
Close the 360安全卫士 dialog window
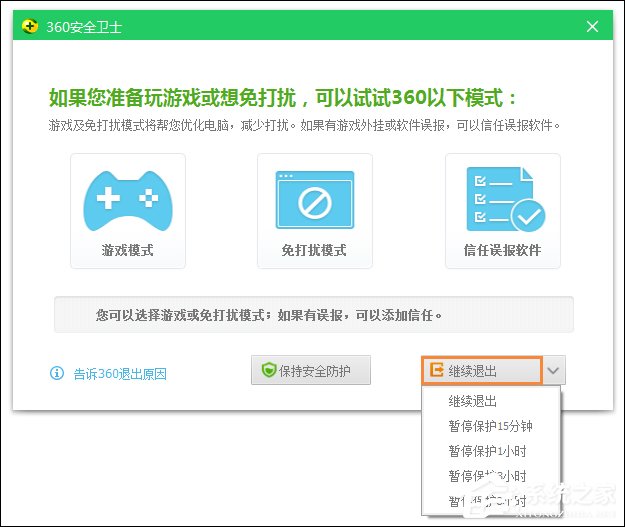coord(593,27)
